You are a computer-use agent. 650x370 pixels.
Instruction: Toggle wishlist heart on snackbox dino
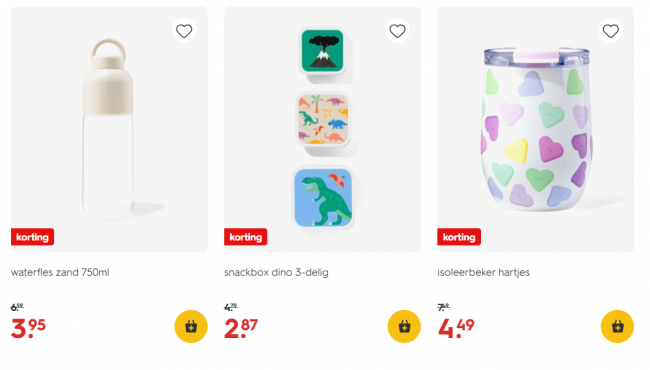pos(397,31)
